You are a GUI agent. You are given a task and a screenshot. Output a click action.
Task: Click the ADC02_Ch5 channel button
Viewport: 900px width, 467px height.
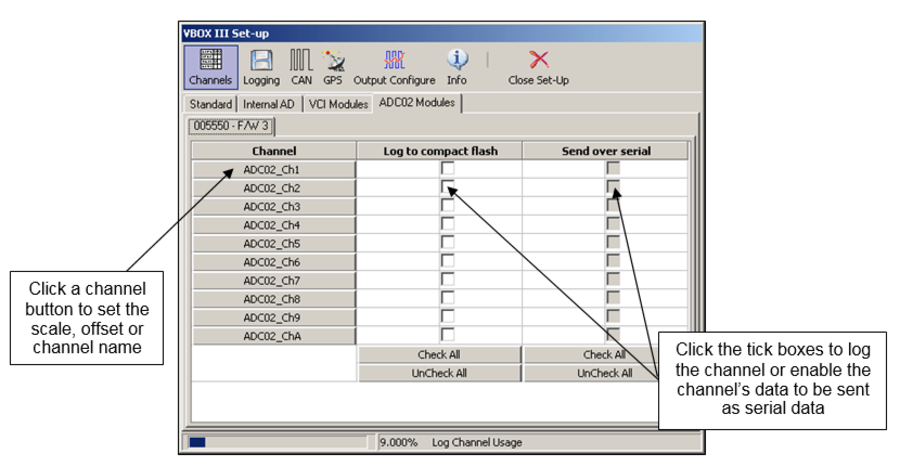point(274,244)
